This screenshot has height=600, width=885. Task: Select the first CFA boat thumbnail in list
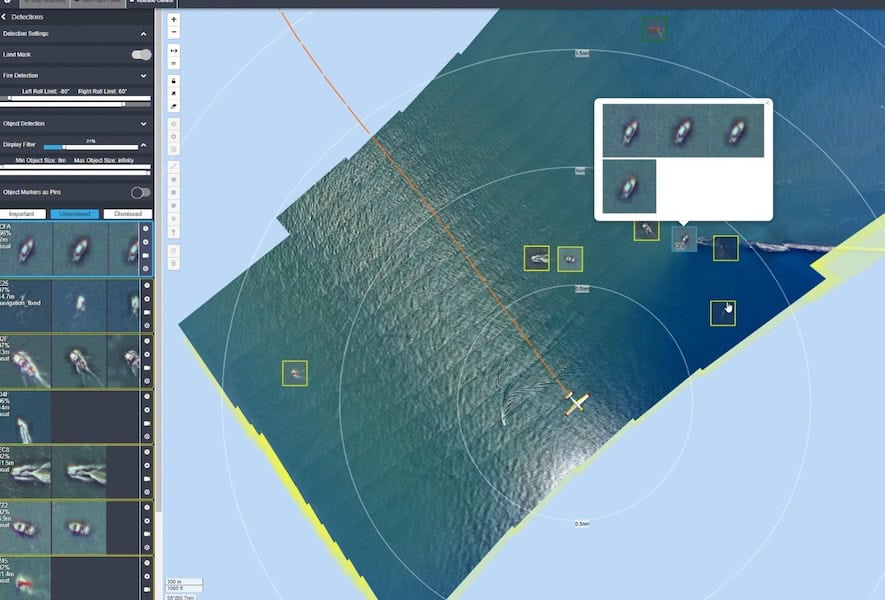[x=25, y=249]
